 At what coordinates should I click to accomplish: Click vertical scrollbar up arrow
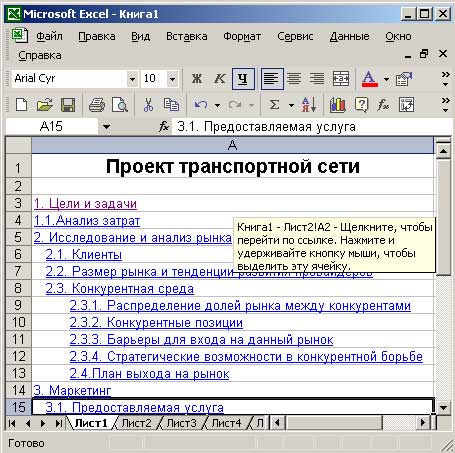pos(443,151)
